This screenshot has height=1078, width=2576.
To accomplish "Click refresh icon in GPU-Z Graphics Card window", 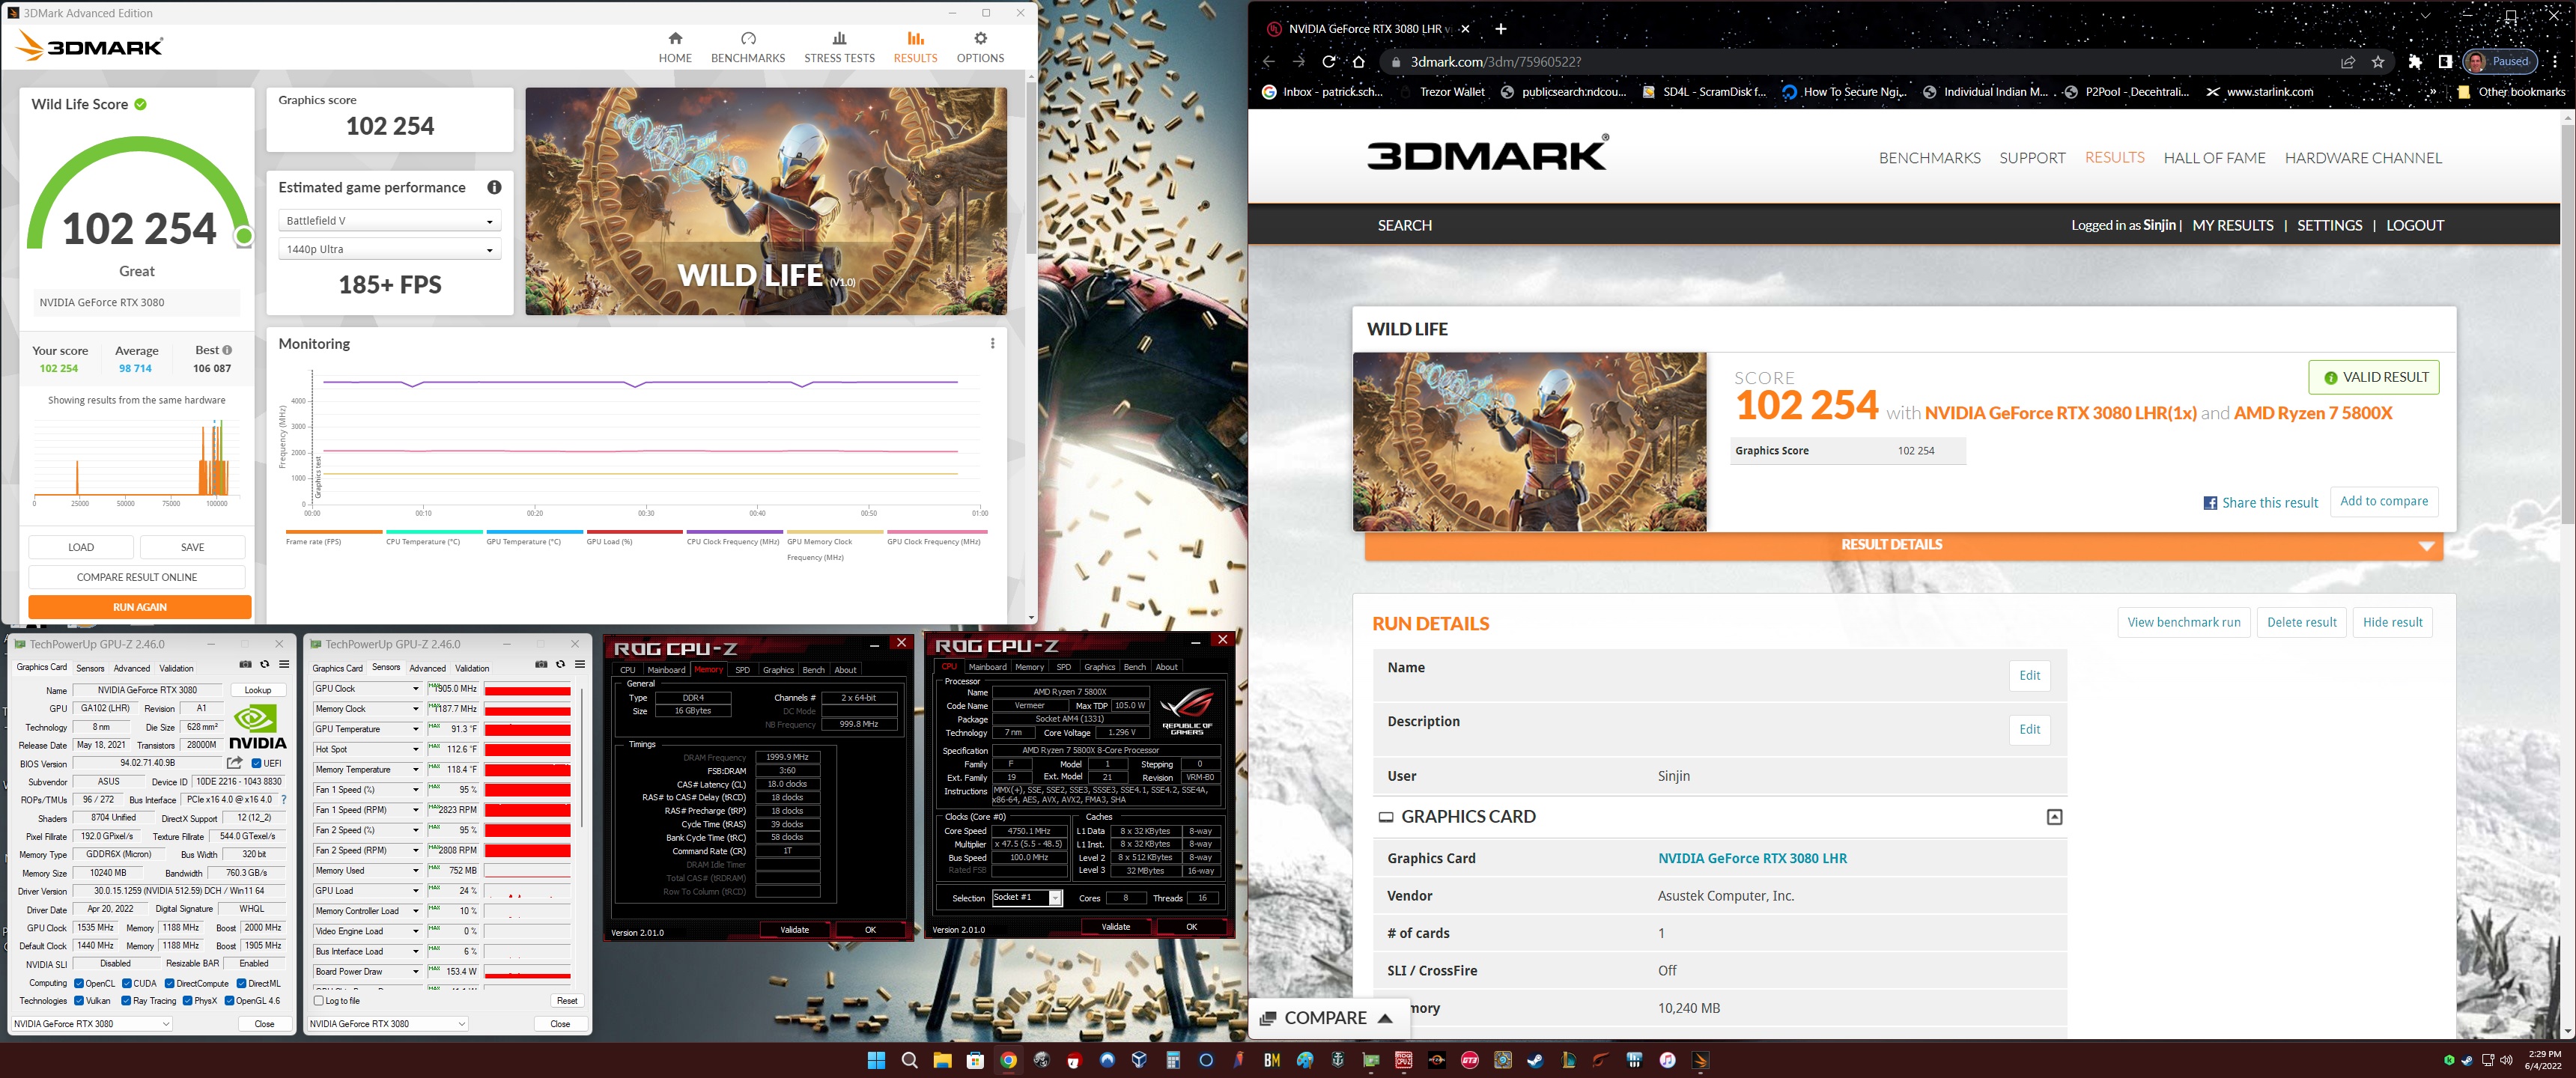I will point(265,664).
